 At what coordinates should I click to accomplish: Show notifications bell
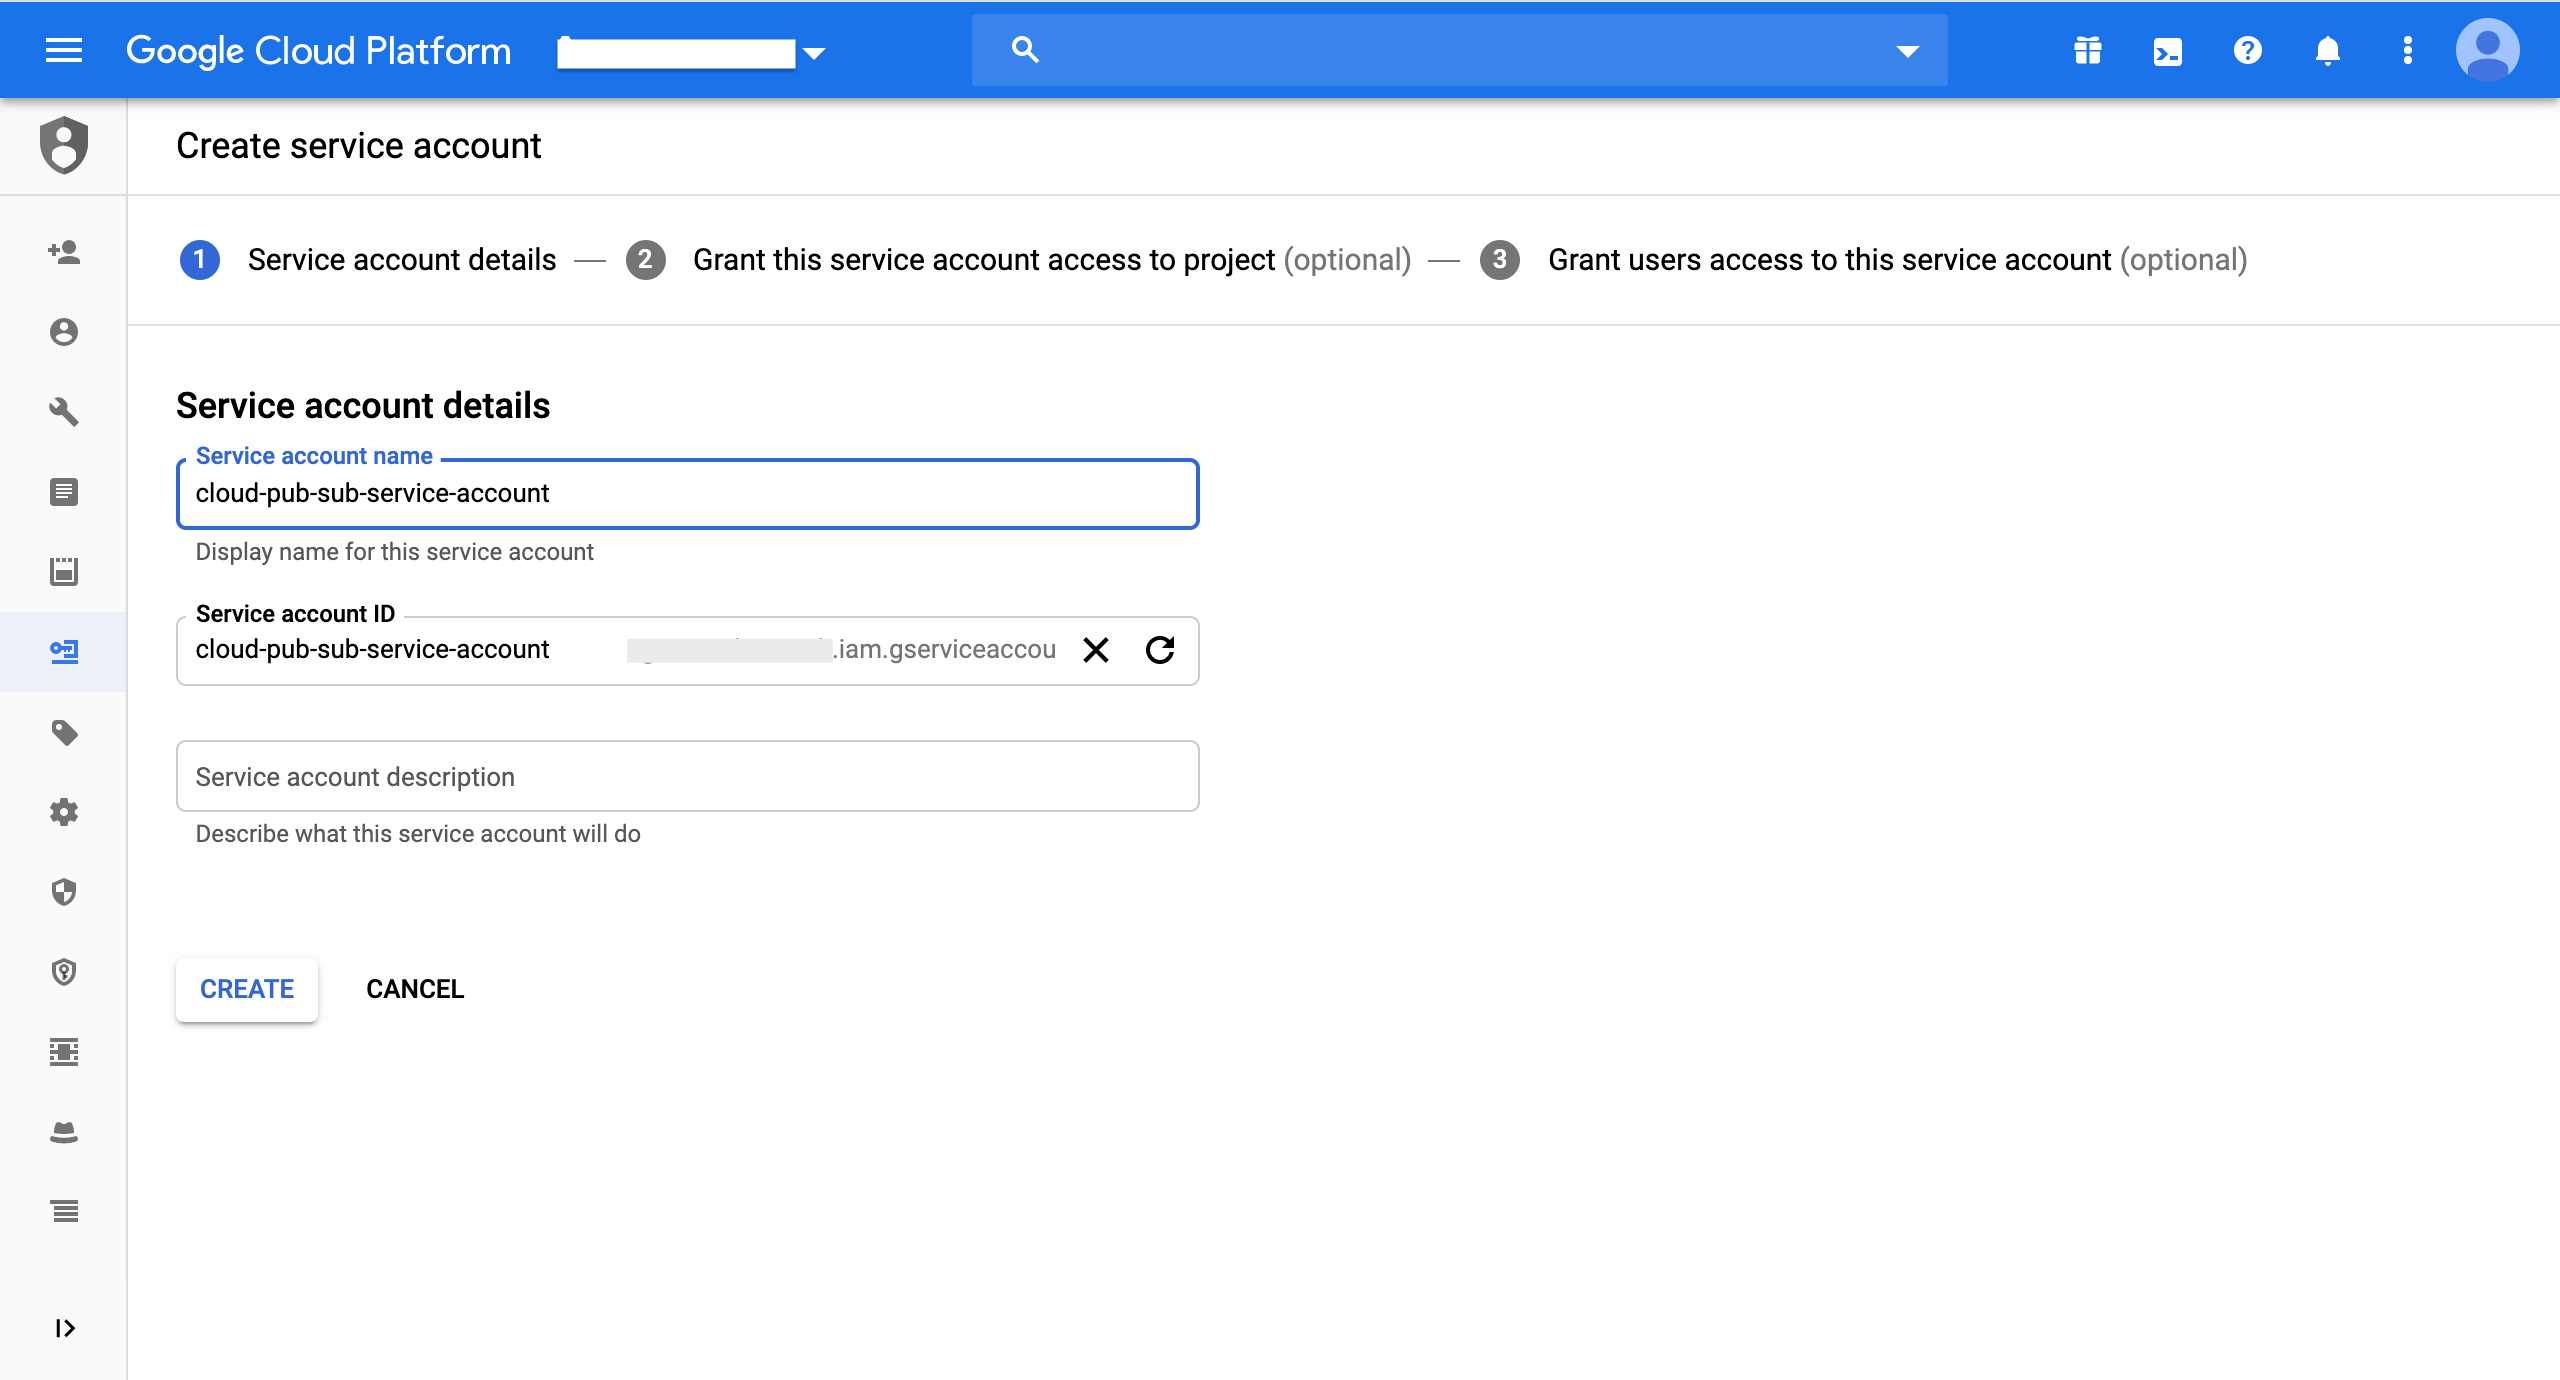pyautogui.click(x=2327, y=50)
